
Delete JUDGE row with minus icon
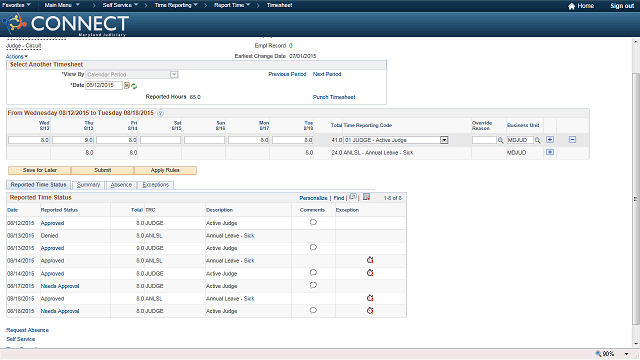click(572, 140)
